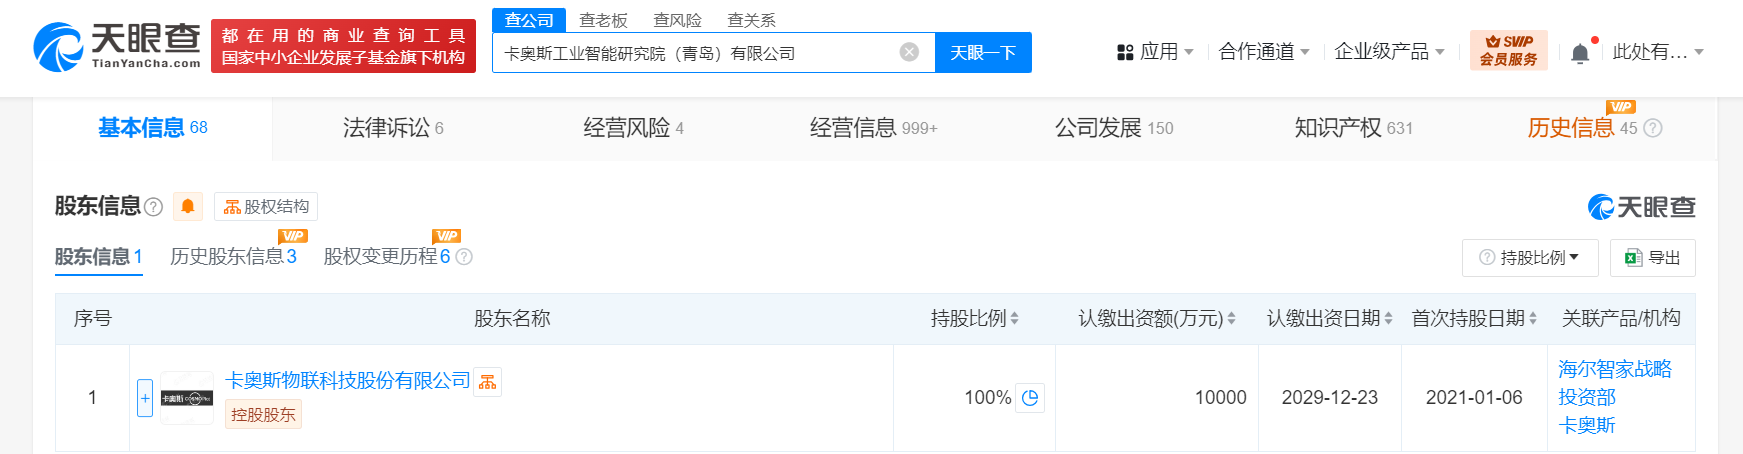Open the 股权结构 chart button

pos(266,206)
